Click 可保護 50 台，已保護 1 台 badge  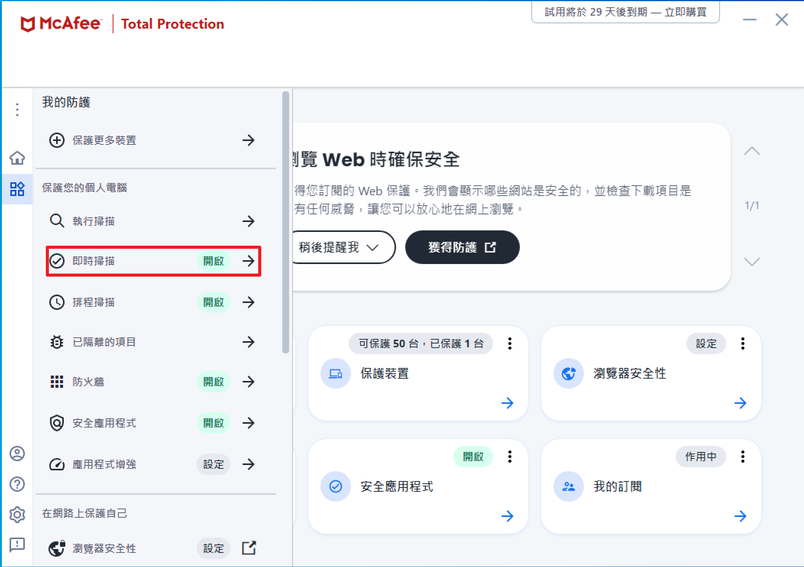click(420, 343)
